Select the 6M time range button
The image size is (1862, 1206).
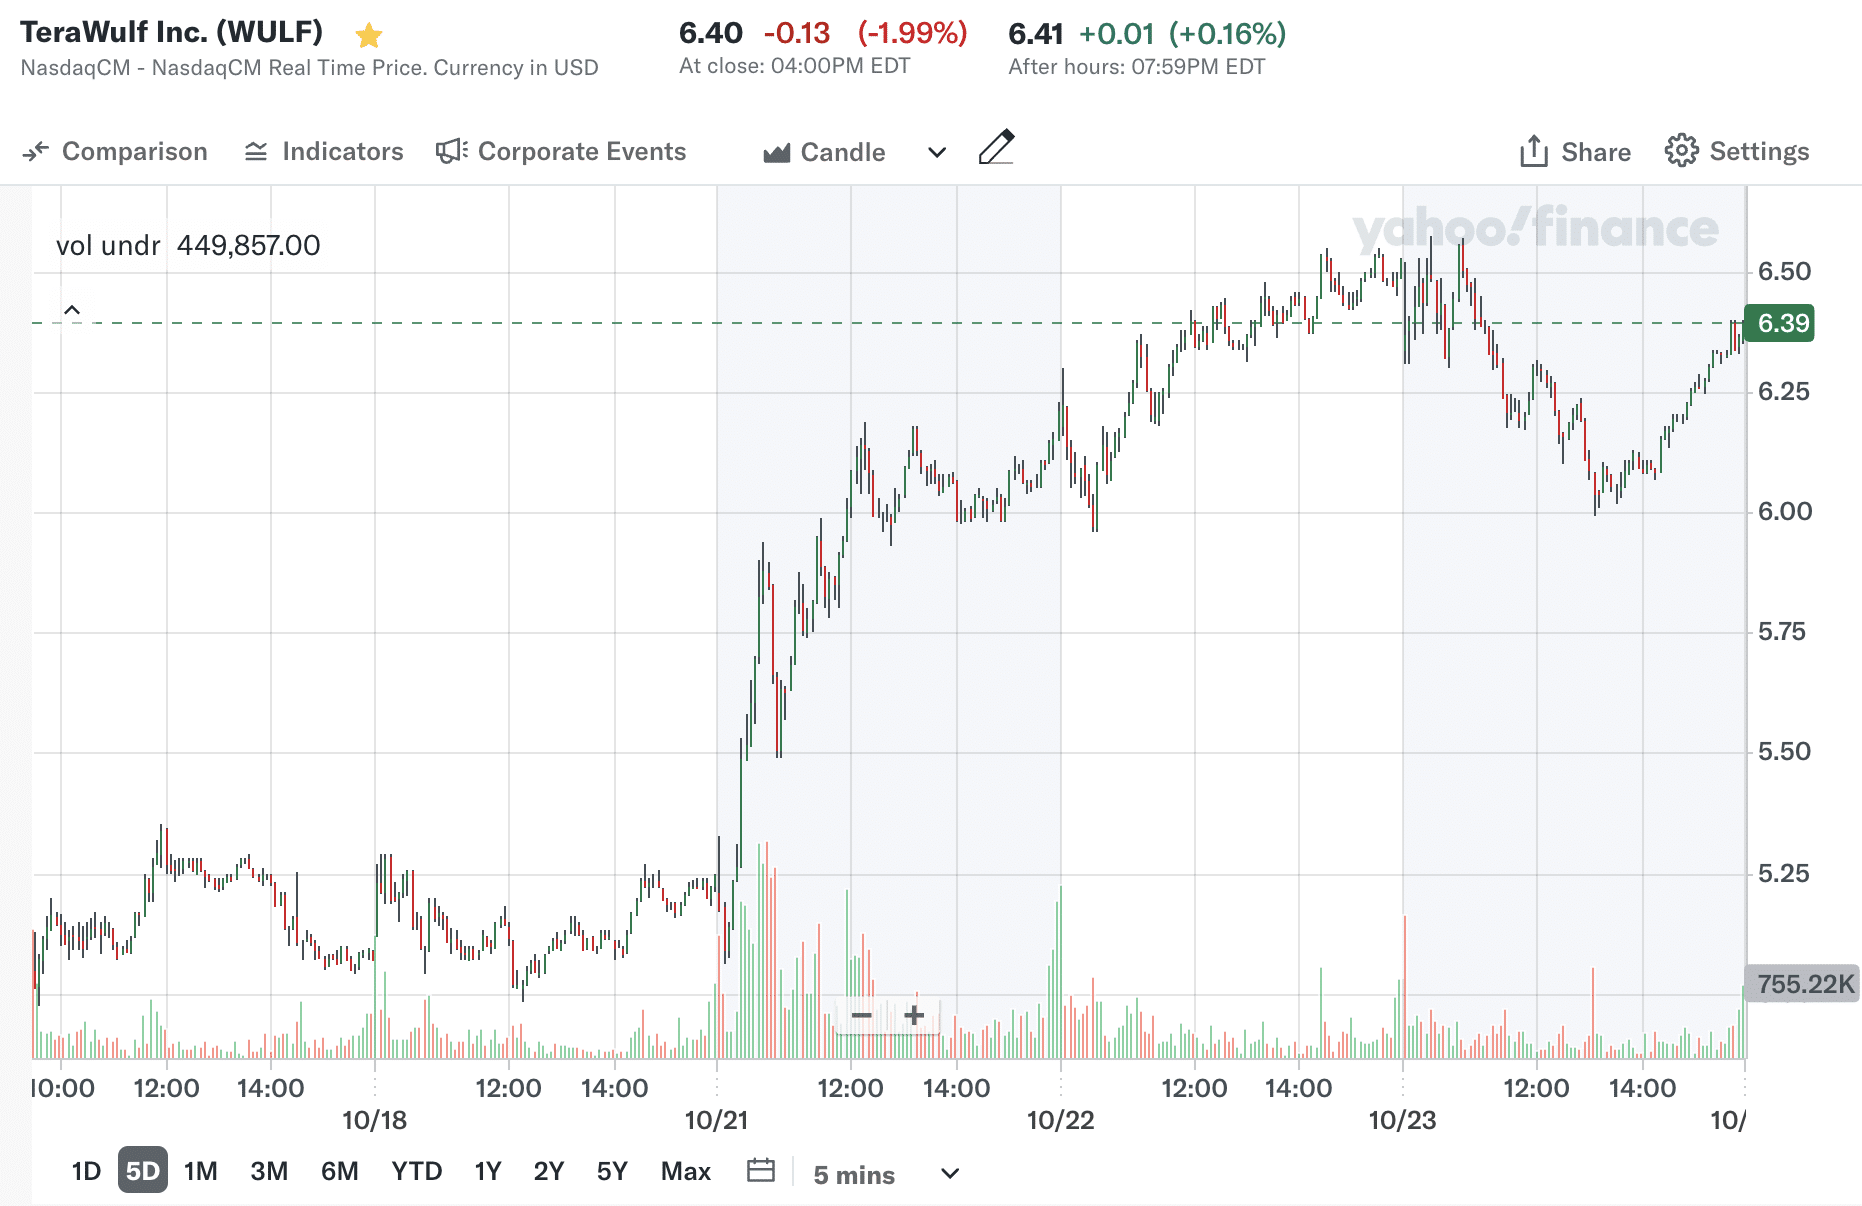(341, 1170)
